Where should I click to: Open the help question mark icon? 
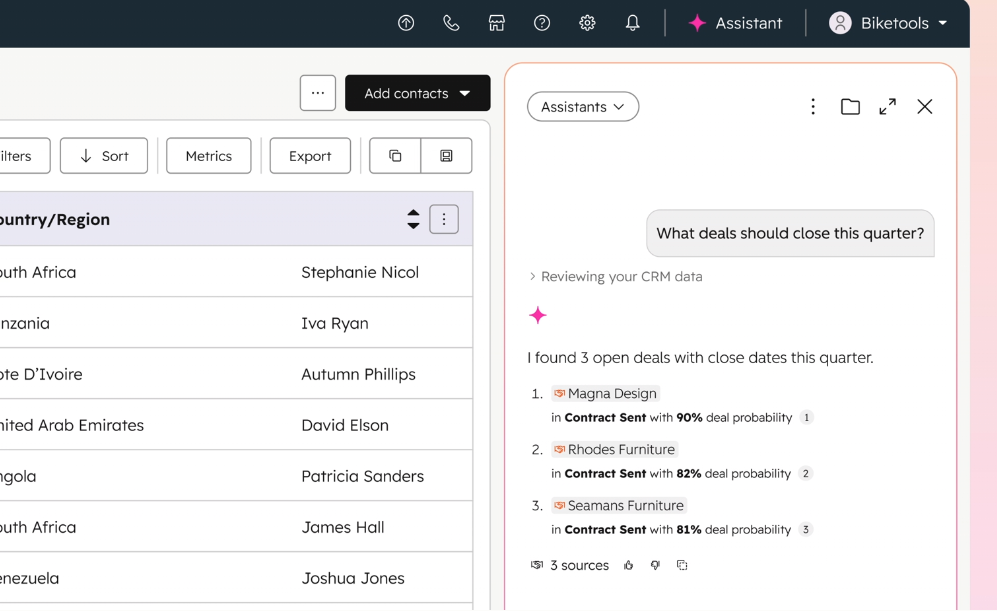coord(542,24)
